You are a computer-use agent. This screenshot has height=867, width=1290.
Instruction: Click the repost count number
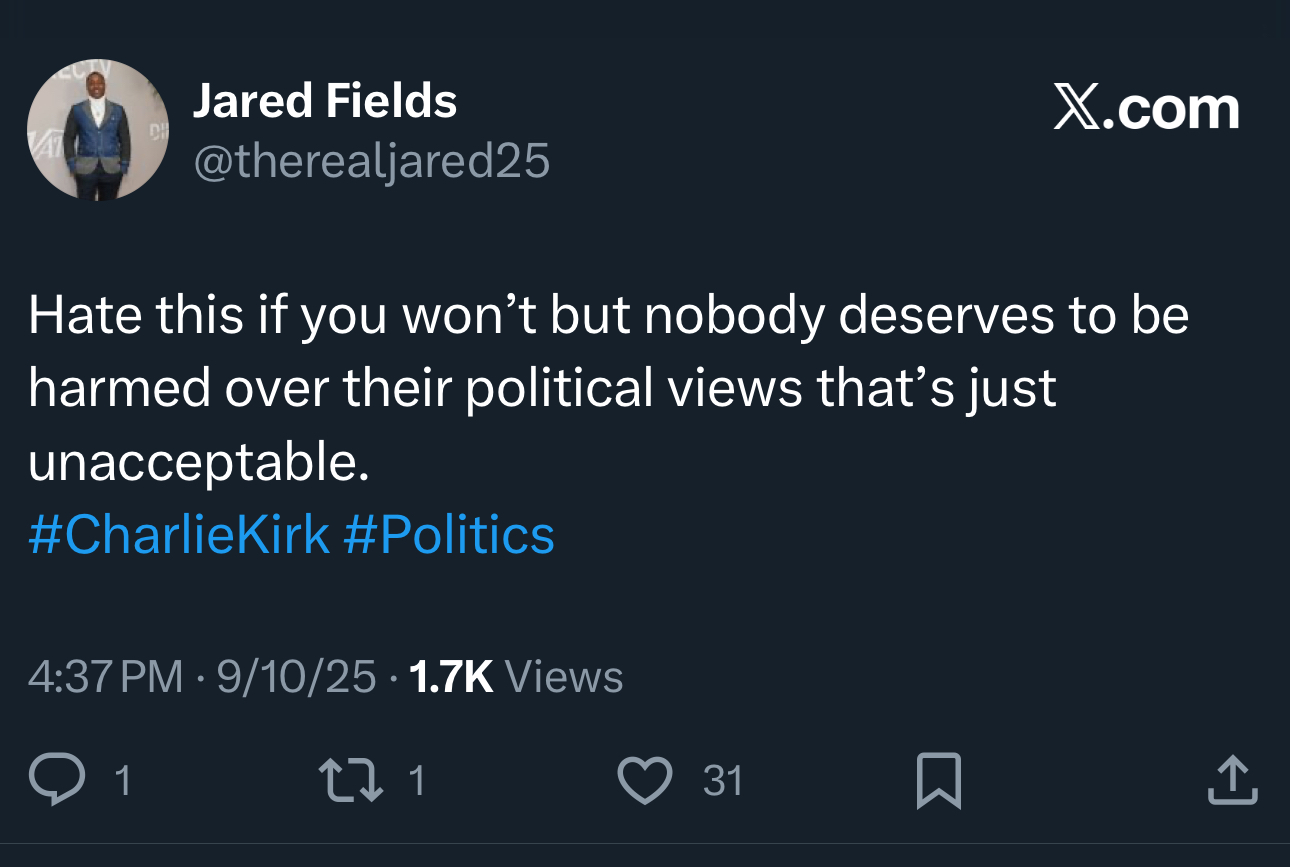coord(417,780)
